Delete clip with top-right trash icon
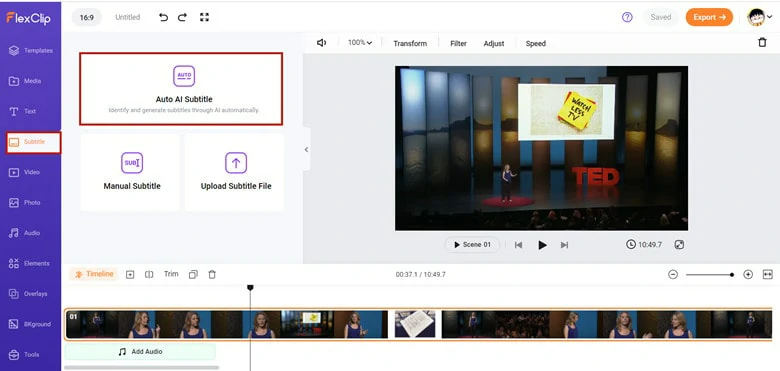780x371 pixels. (x=762, y=43)
